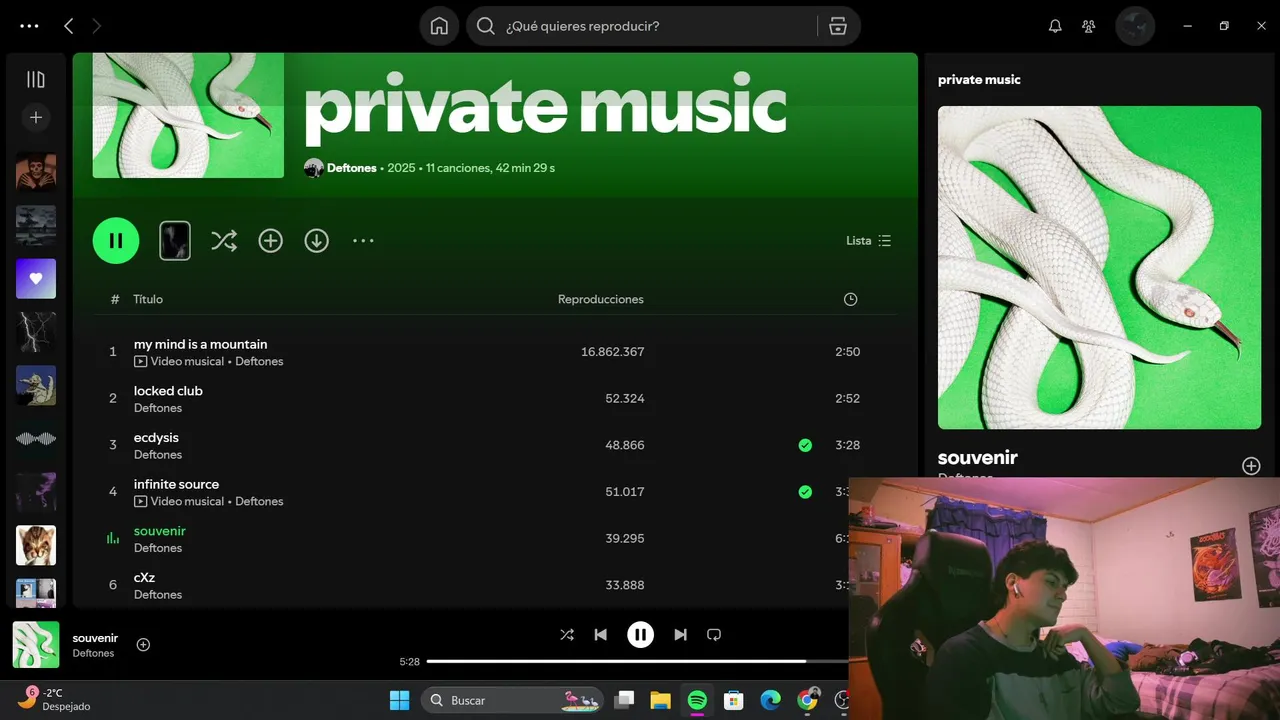This screenshot has height=720, width=1280.
Task: Click the taskbar Buscar search box
Action: [x=512, y=700]
